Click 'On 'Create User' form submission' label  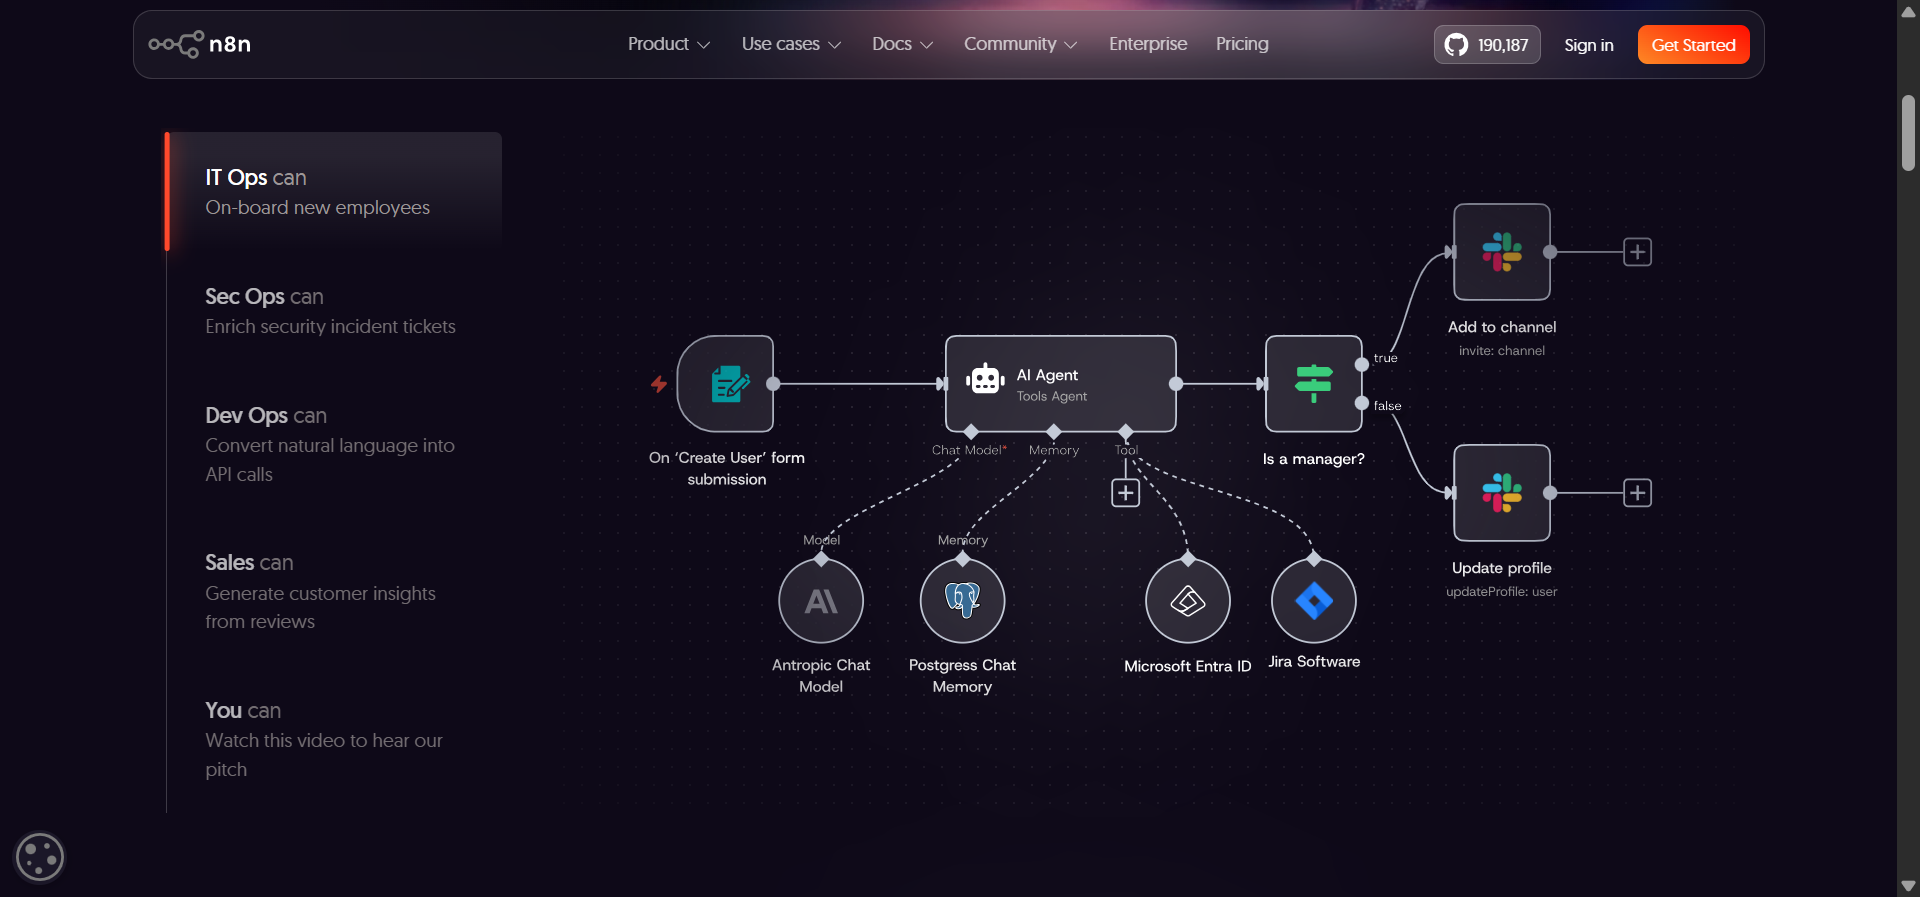tap(727, 468)
